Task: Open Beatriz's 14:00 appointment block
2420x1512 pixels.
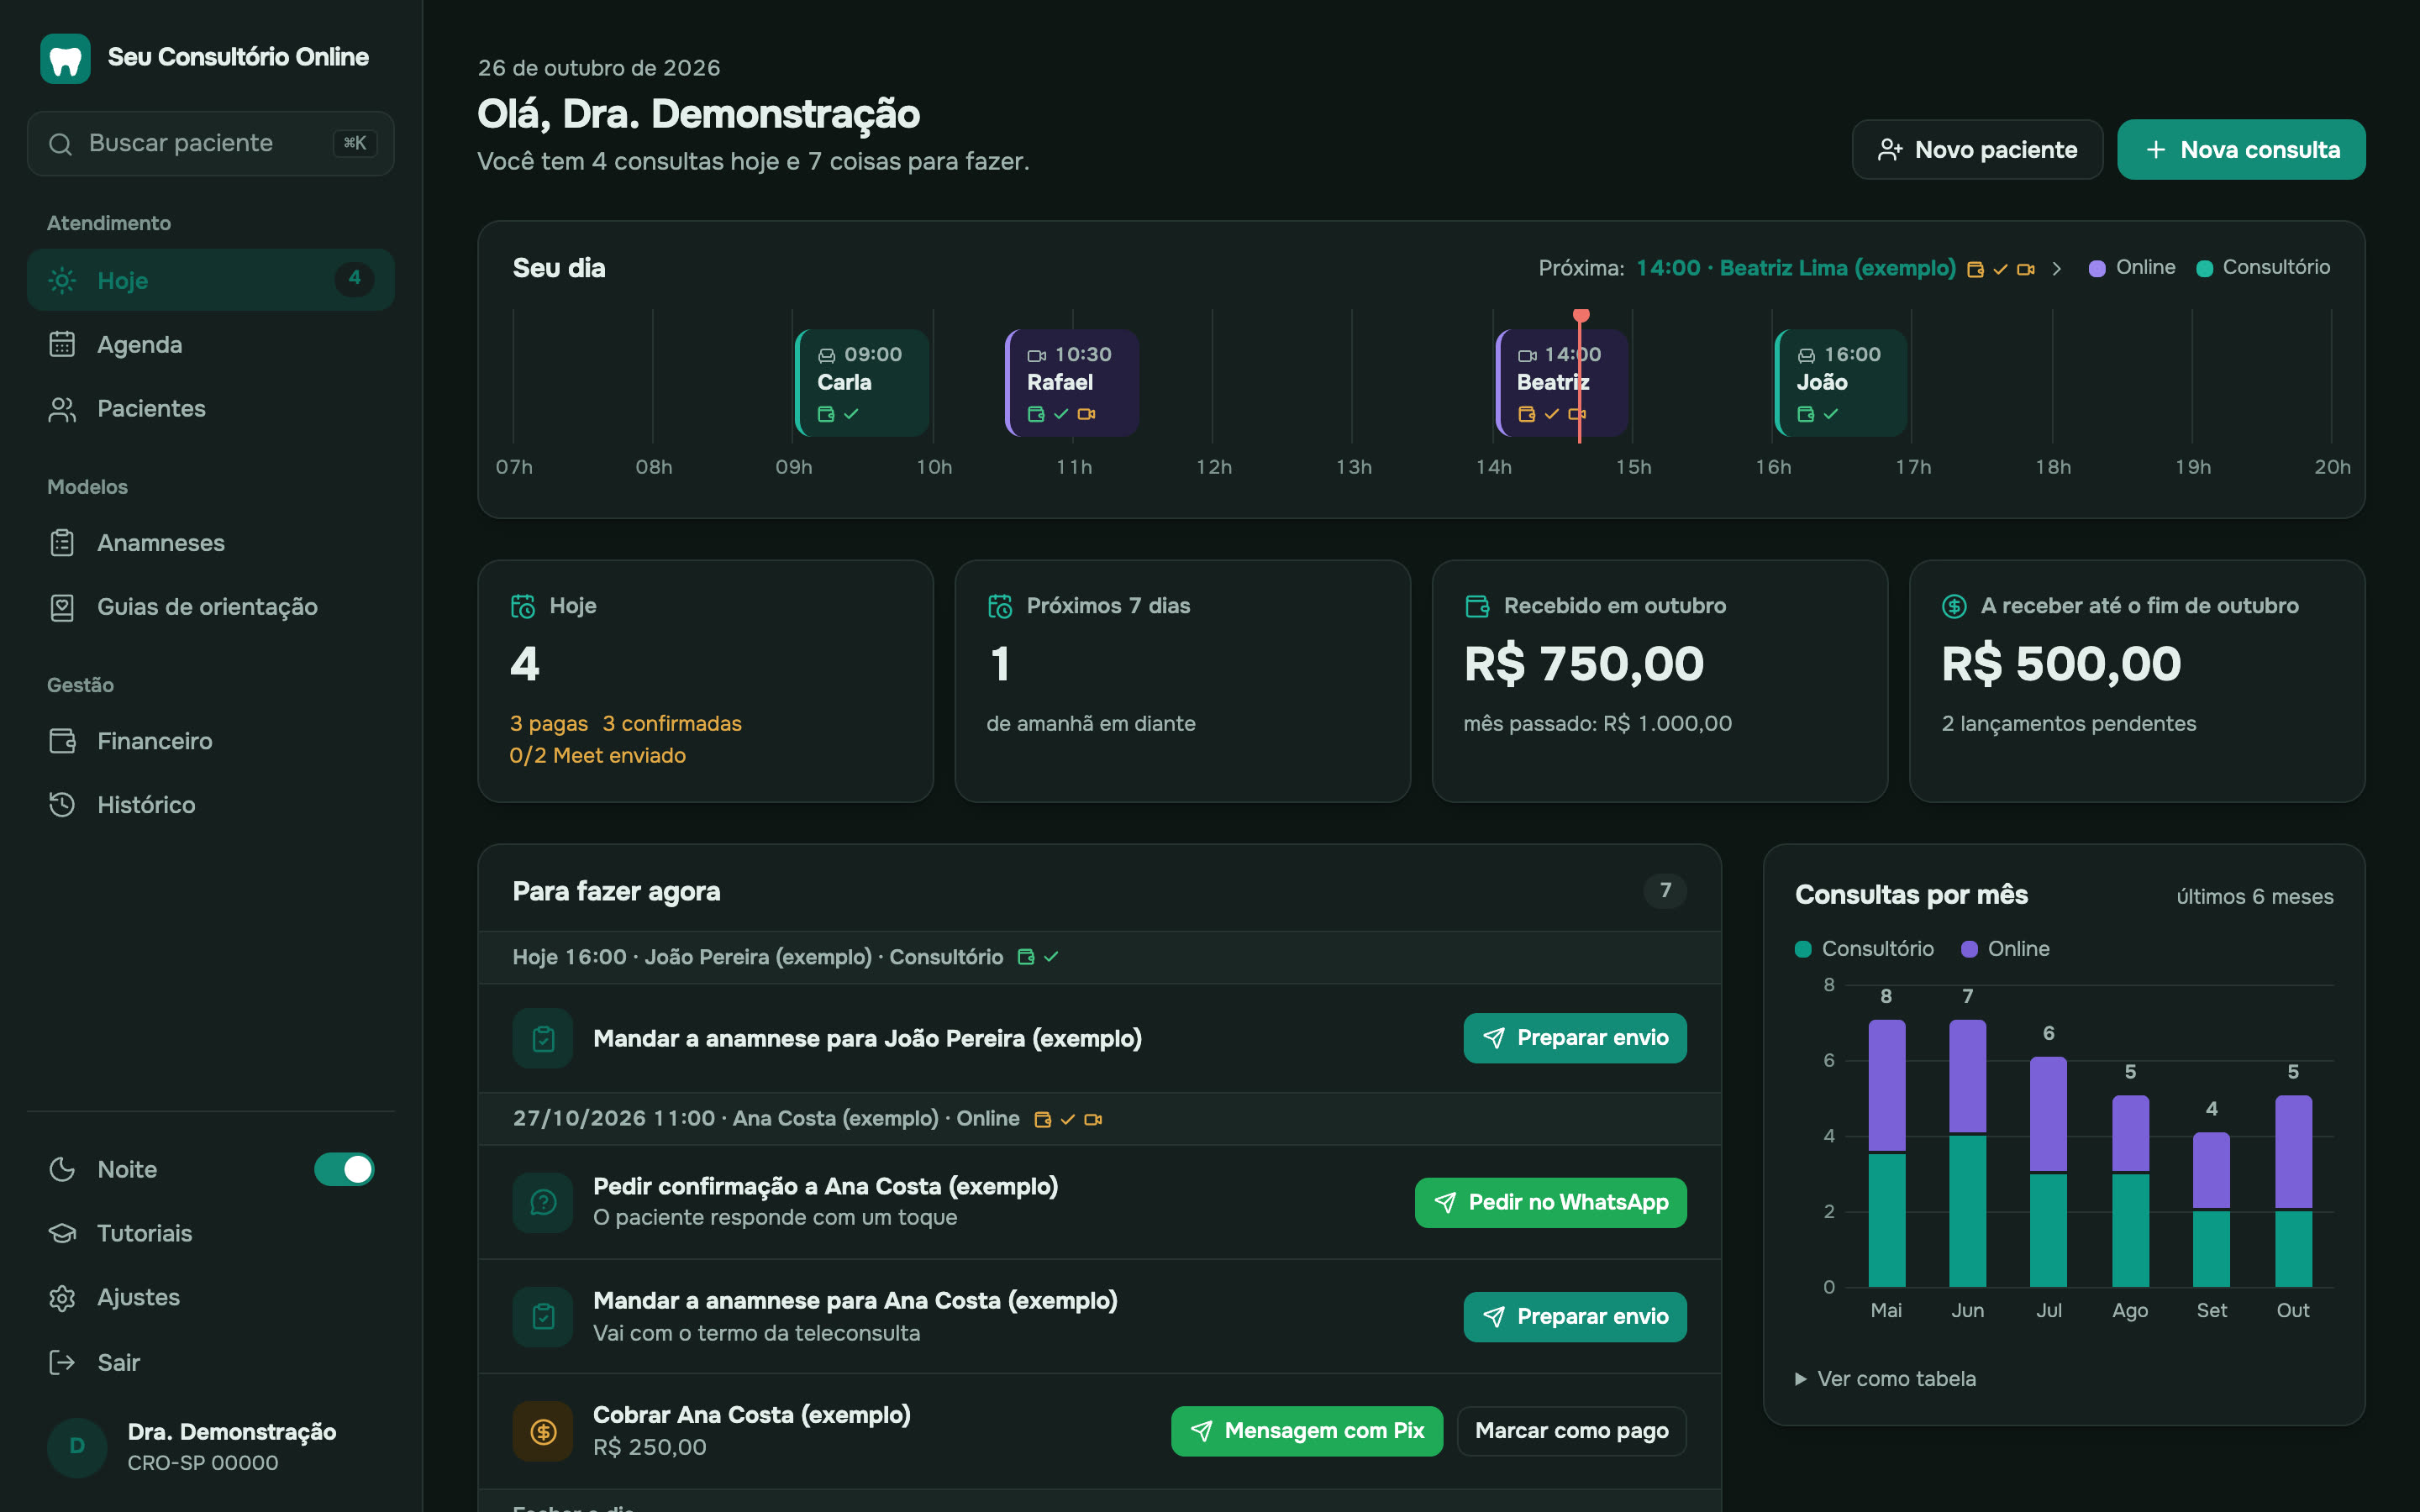Action: tap(1562, 383)
